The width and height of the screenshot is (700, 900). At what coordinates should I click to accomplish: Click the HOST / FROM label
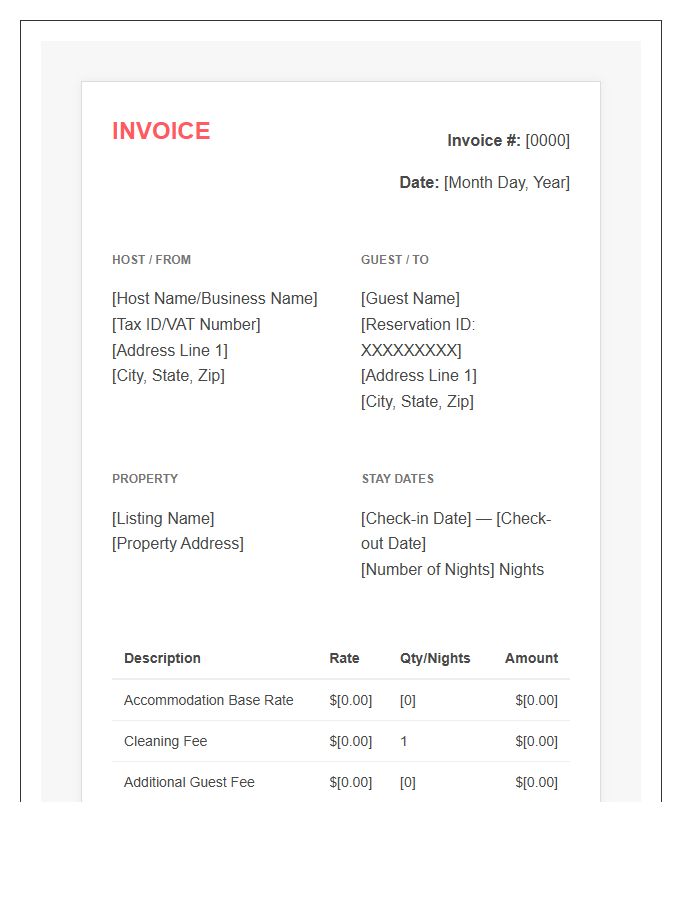point(151,259)
